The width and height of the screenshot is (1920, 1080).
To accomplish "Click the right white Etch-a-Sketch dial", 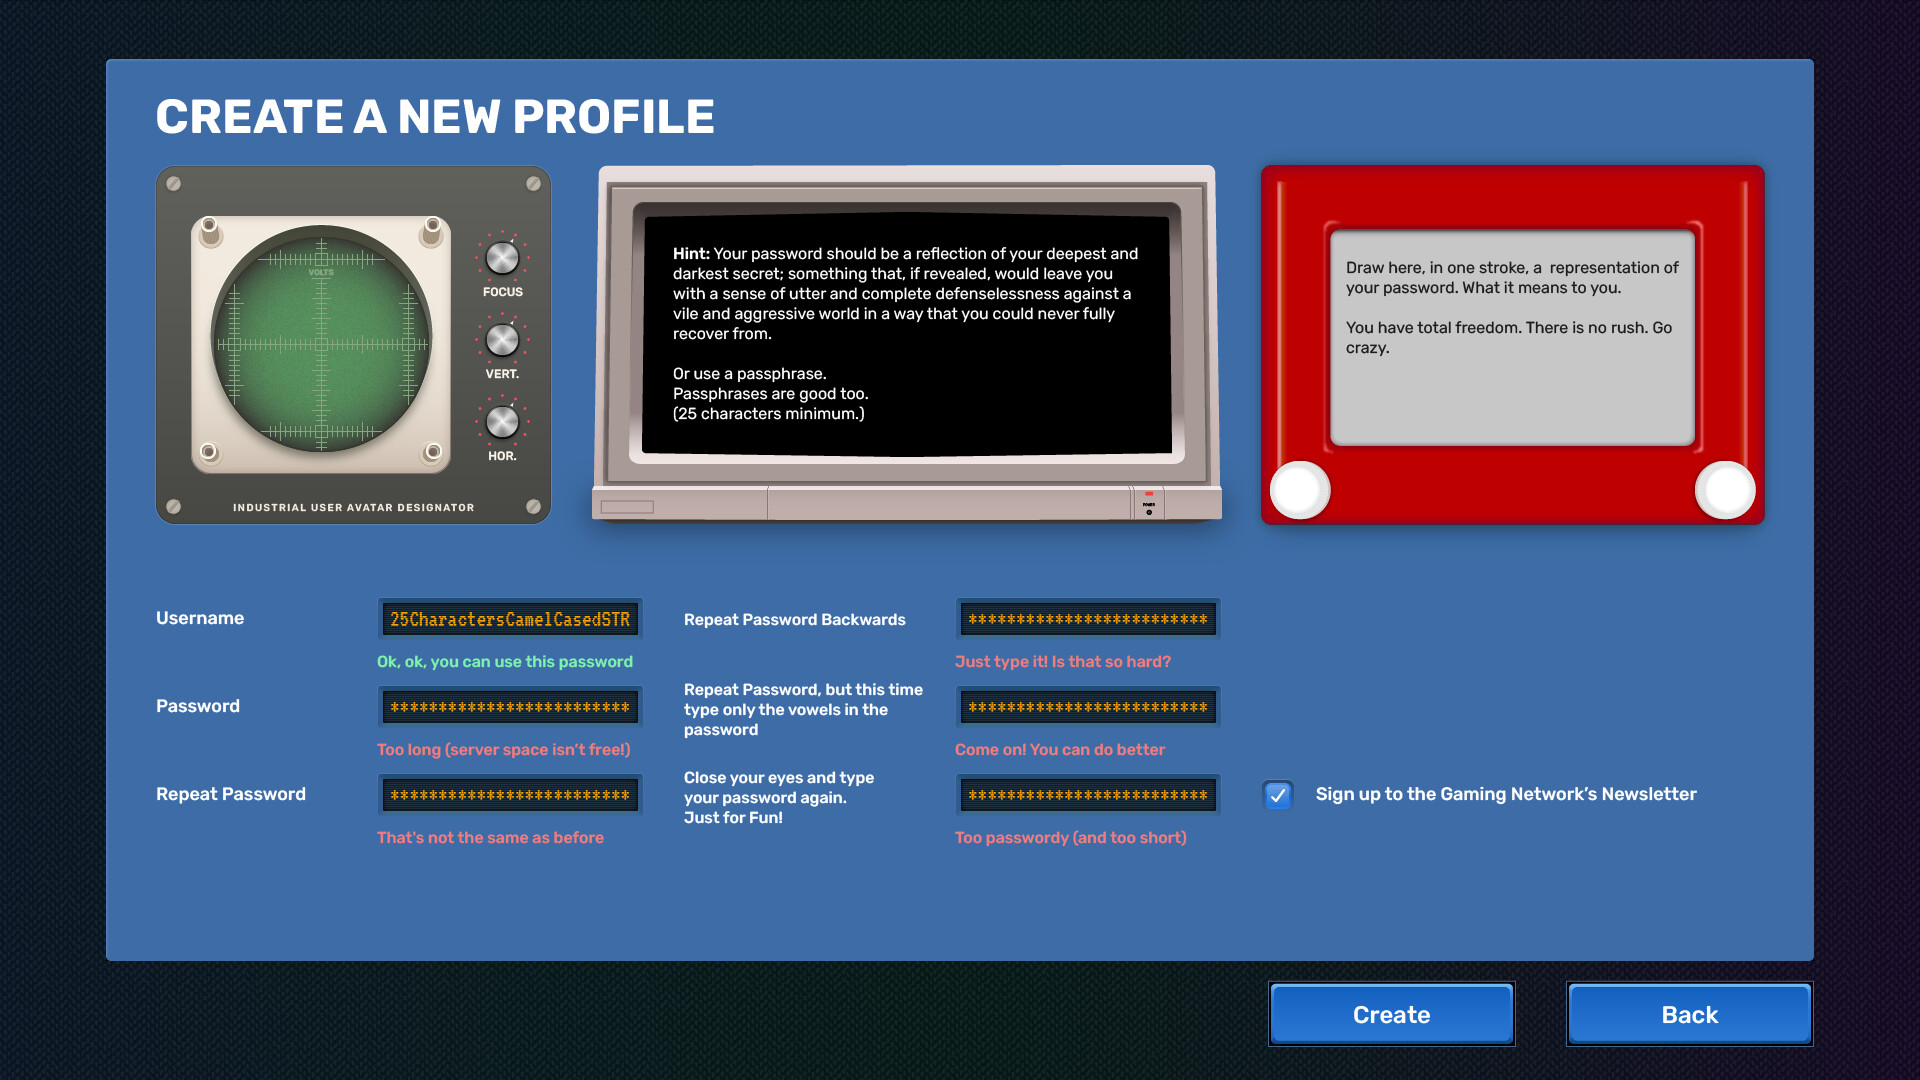I will tap(1725, 490).
